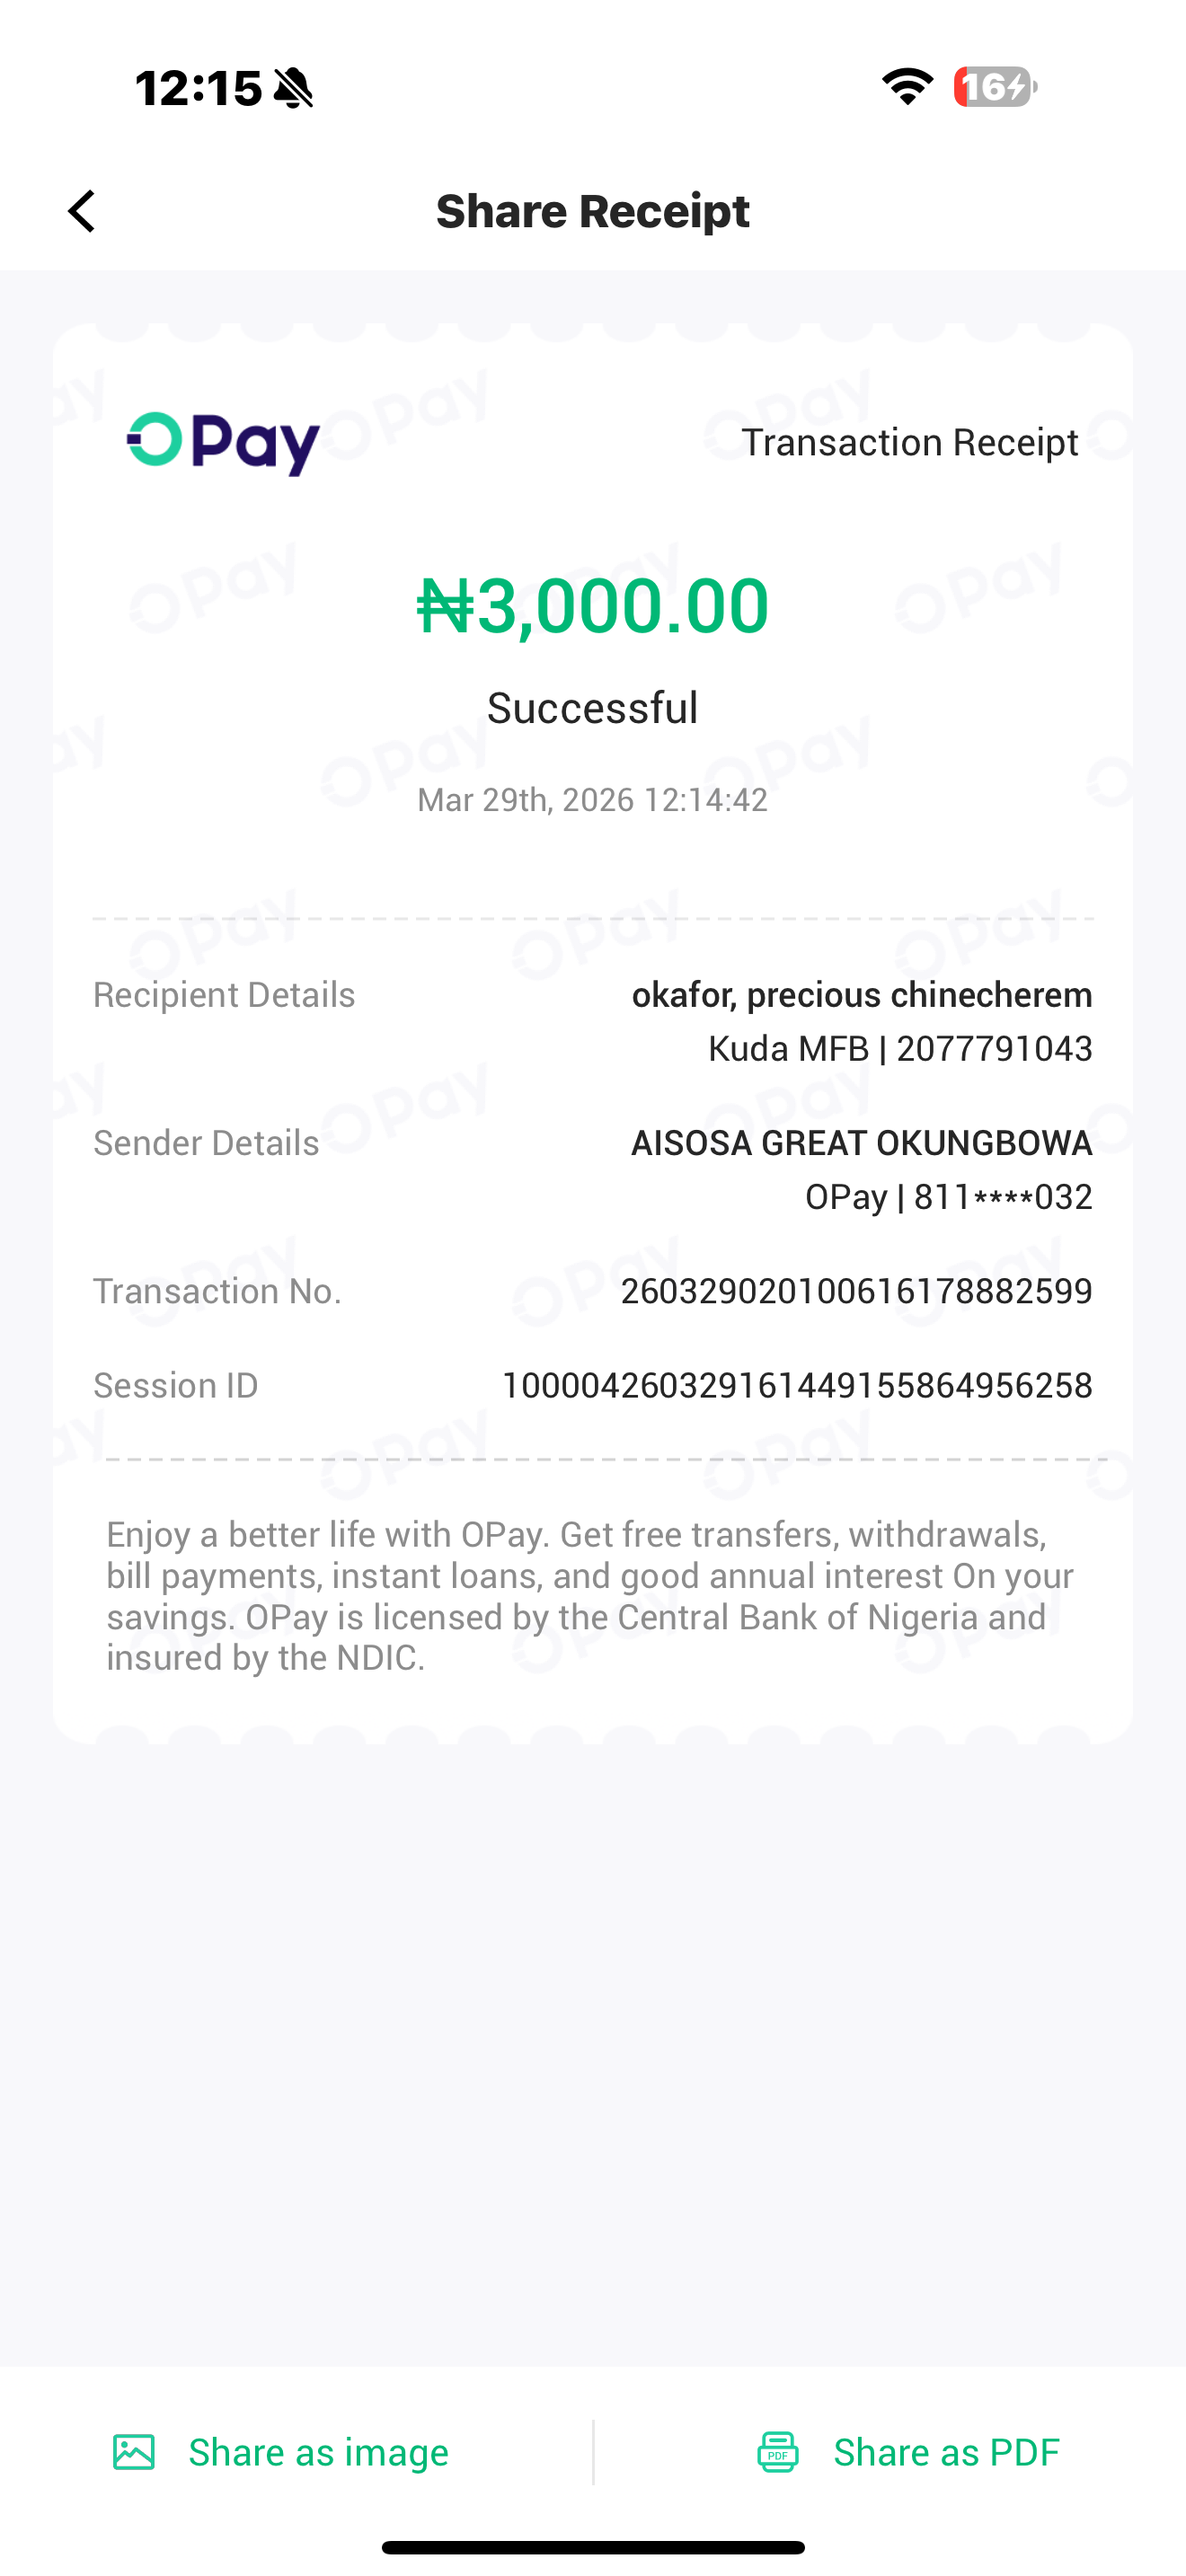This screenshot has width=1186, height=2576.
Task: Tap the back arrow icon
Action: pyautogui.click(x=82, y=211)
